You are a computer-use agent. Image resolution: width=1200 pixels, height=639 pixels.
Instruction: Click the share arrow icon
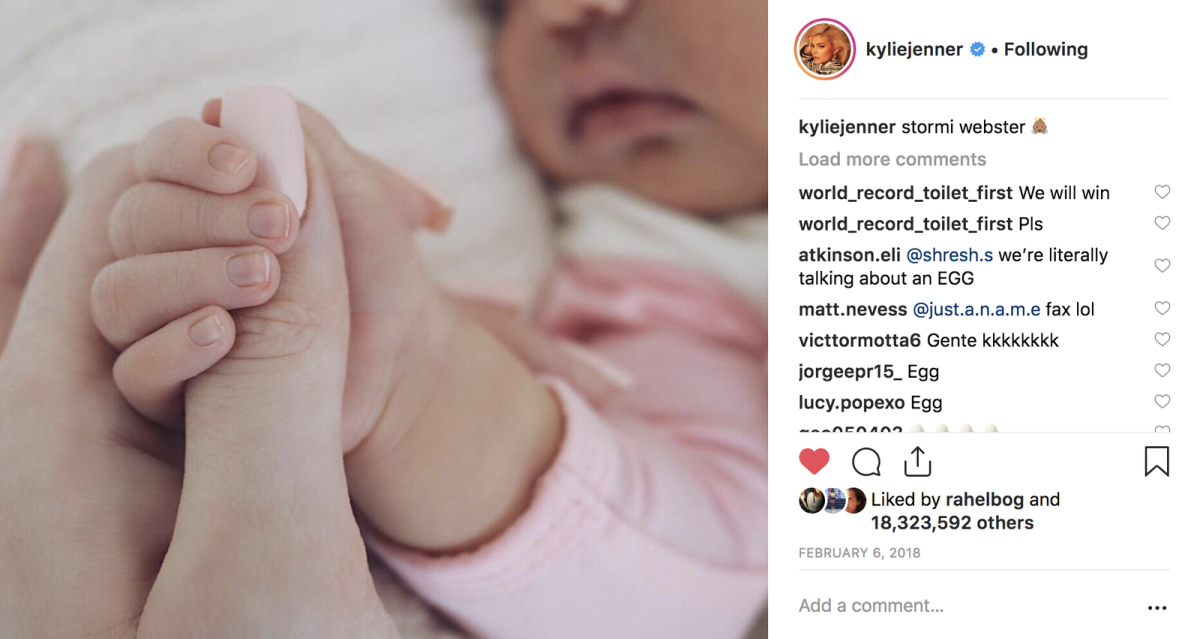[x=917, y=461]
